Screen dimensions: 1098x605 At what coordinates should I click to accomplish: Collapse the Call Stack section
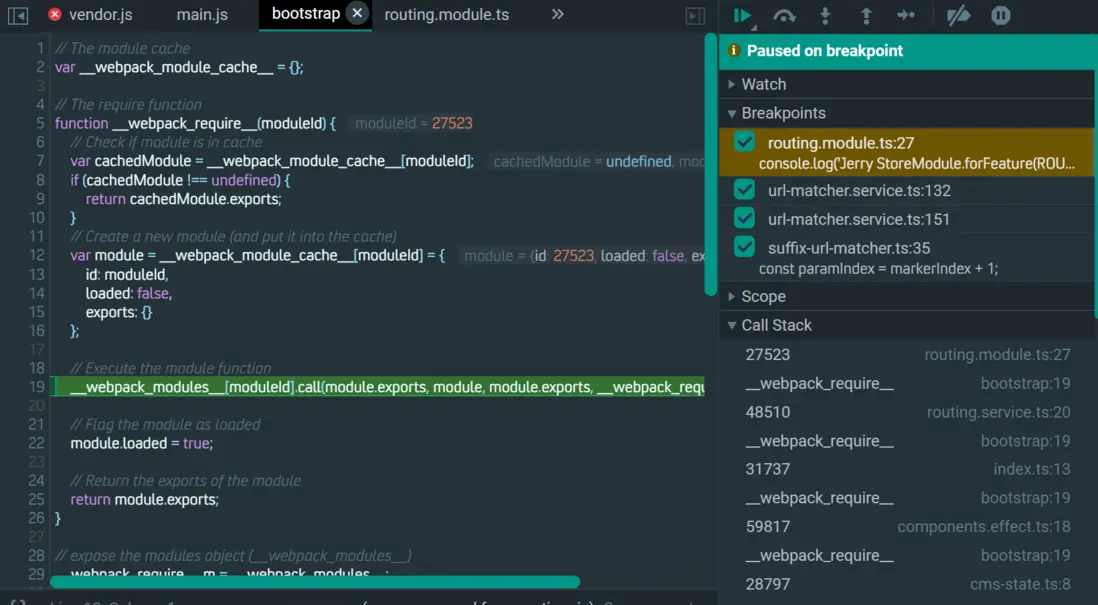[x=776, y=325]
